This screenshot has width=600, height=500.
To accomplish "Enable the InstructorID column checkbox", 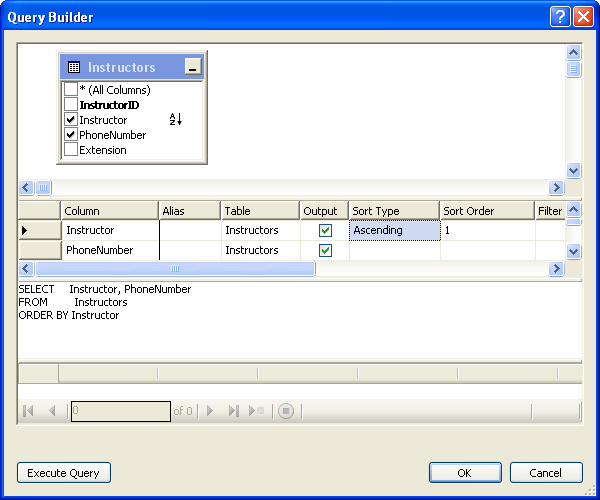I will 71,105.
